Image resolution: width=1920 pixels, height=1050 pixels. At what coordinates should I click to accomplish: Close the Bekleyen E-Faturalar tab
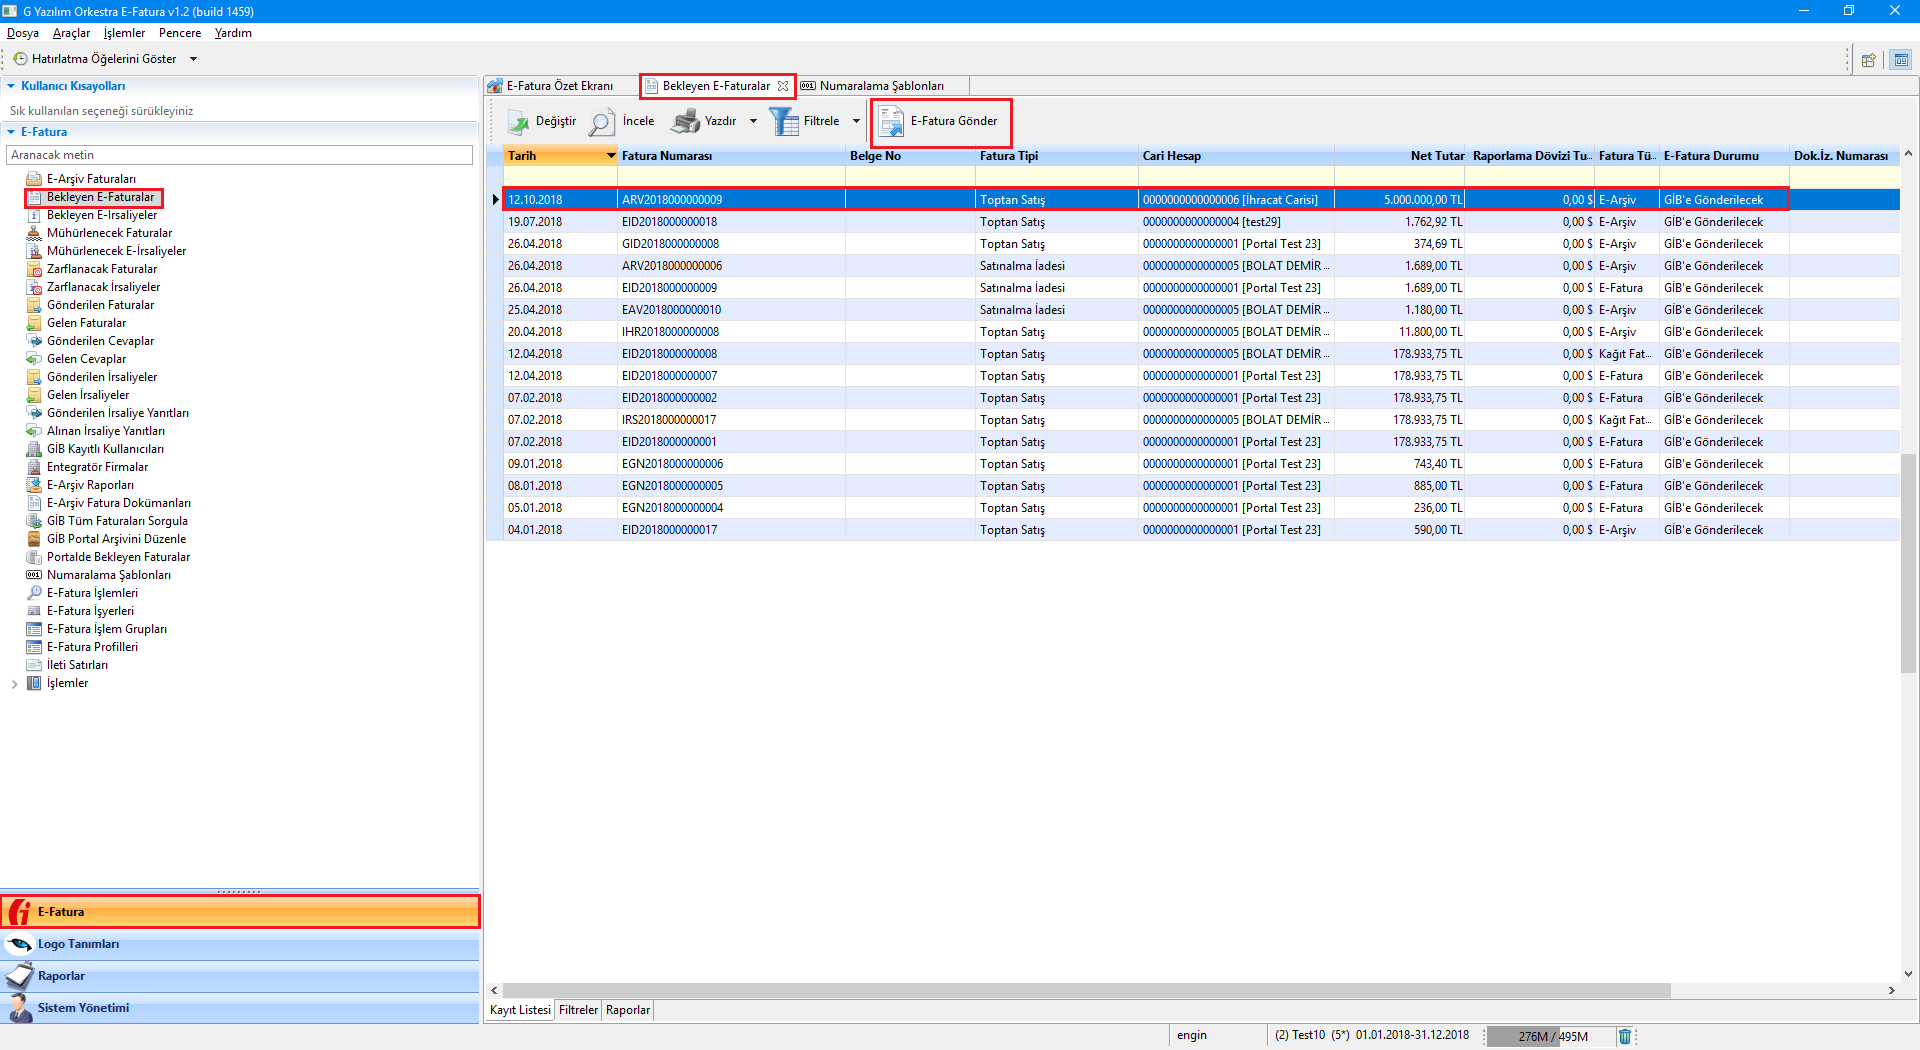coord(783,86)
